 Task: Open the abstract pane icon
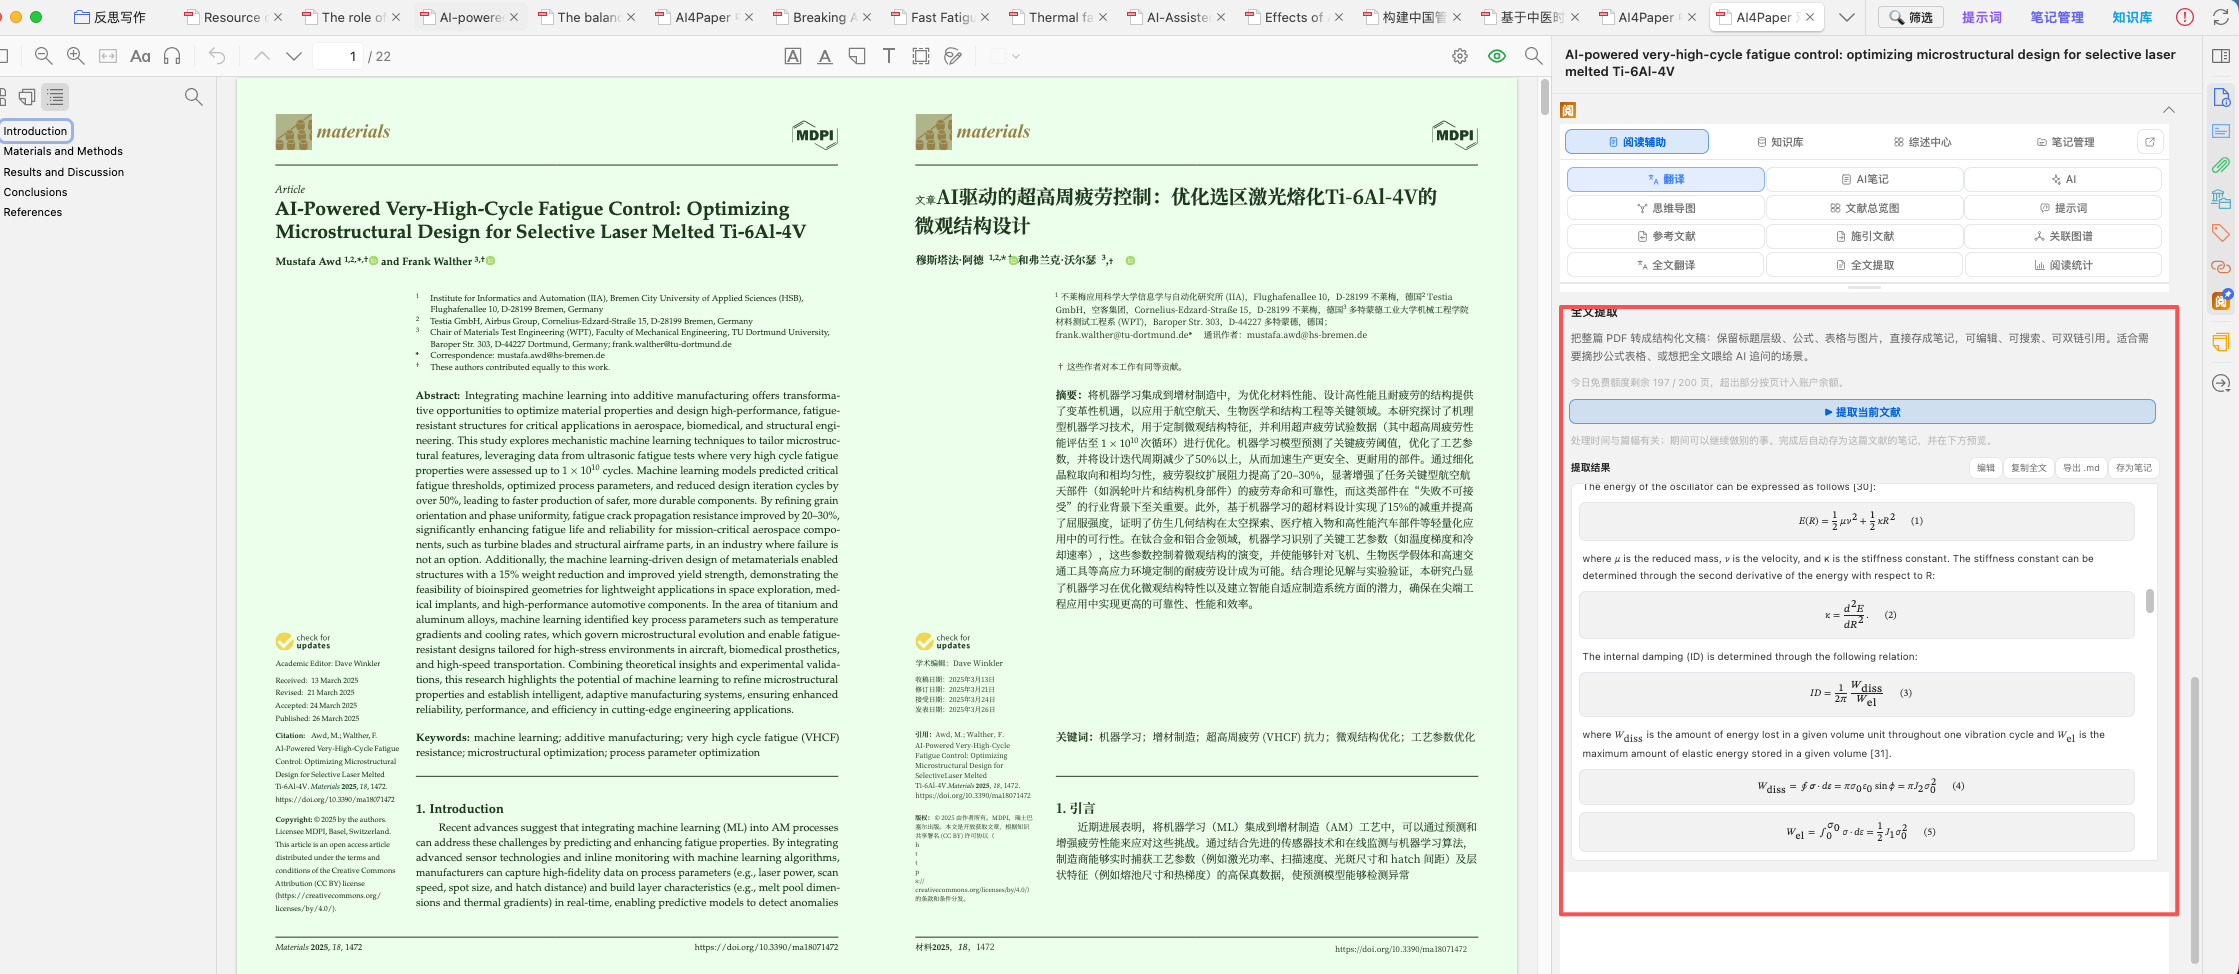pos(2221,131)
